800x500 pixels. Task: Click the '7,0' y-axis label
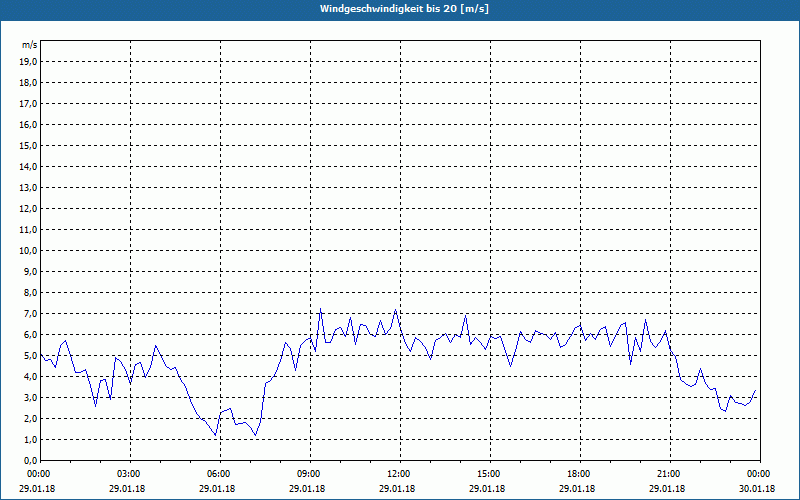(31, 313)
